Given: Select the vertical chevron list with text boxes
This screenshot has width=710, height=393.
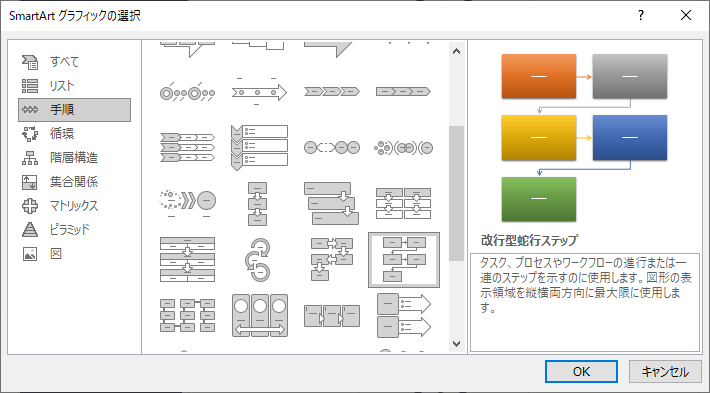Looking at the screenshot, I should (259, 148).
